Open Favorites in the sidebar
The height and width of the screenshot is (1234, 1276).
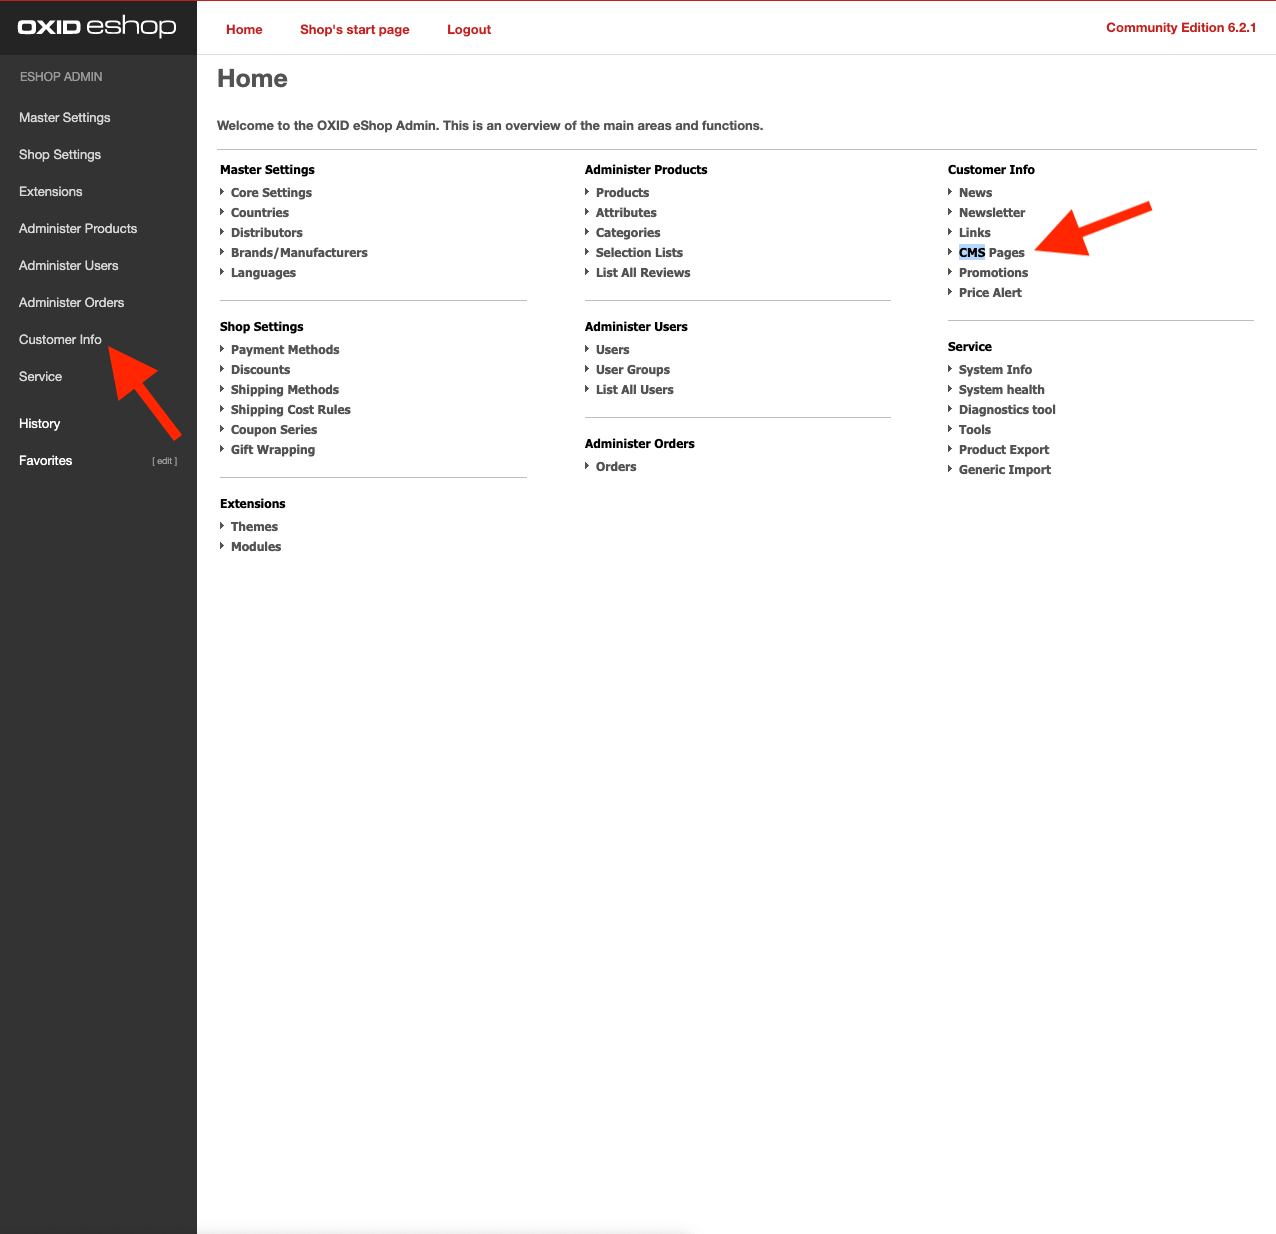pos(46,460)
